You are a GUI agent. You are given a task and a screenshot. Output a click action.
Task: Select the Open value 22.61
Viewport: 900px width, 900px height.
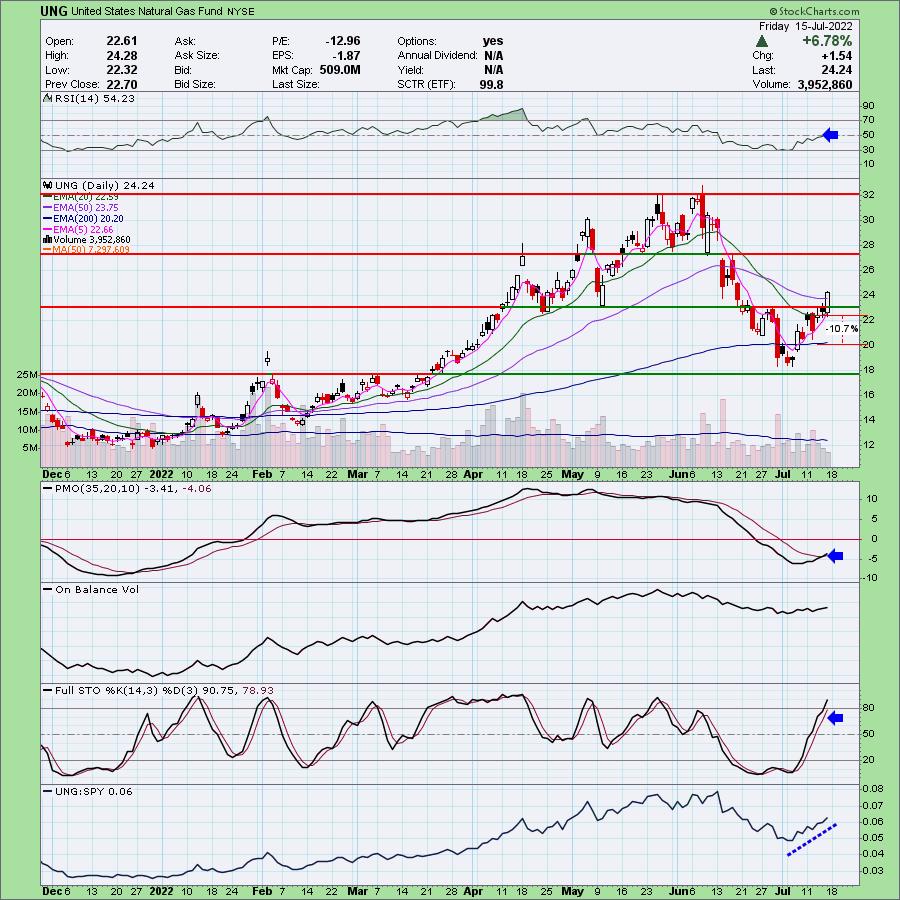click(x=122, y=41)
